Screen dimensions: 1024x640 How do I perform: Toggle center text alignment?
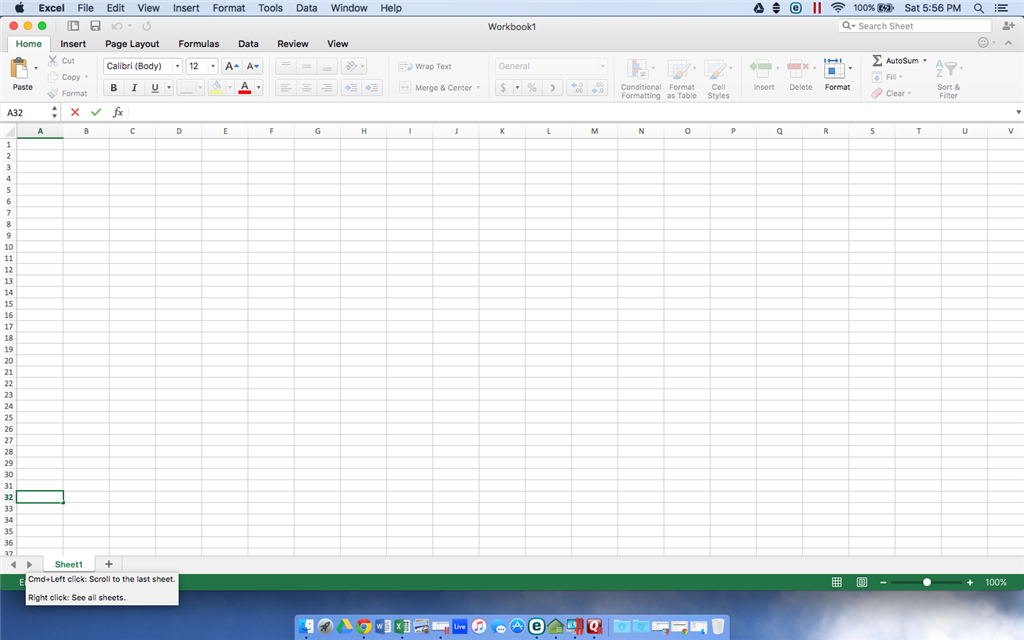click(306, 88)
